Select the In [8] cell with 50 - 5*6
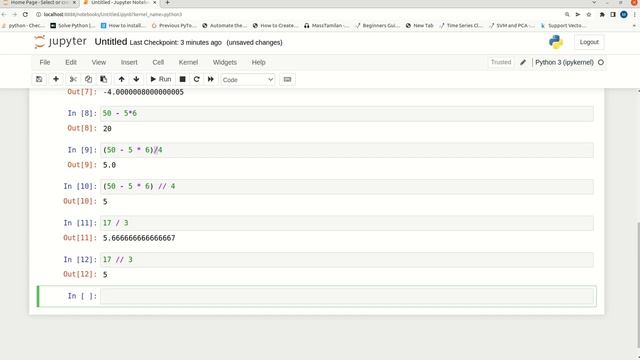This screenshot has height=360, width=640. [347, 113]
